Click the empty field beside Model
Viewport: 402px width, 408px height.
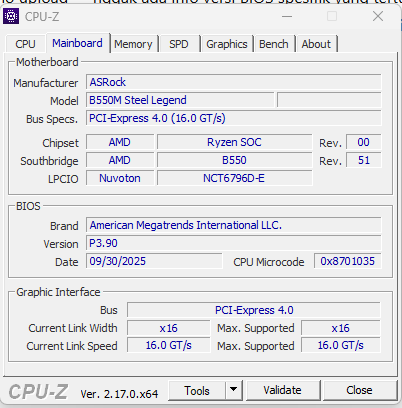click(x=329, y=100)
